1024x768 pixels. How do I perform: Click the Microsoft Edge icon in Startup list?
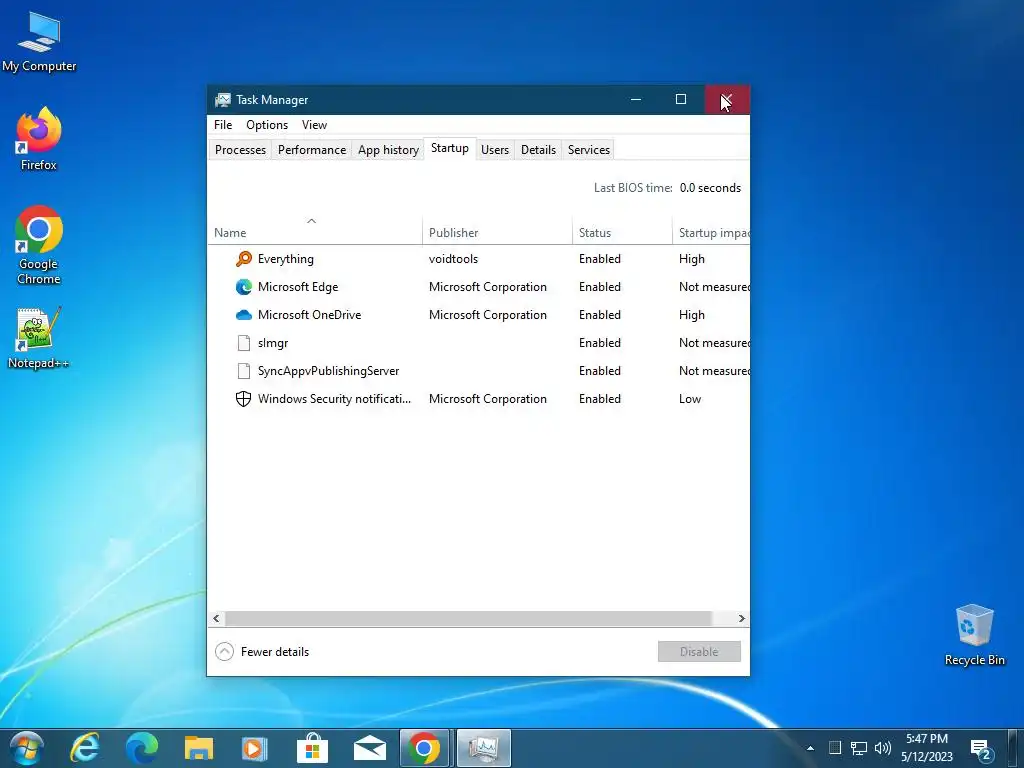pos(244,287)
